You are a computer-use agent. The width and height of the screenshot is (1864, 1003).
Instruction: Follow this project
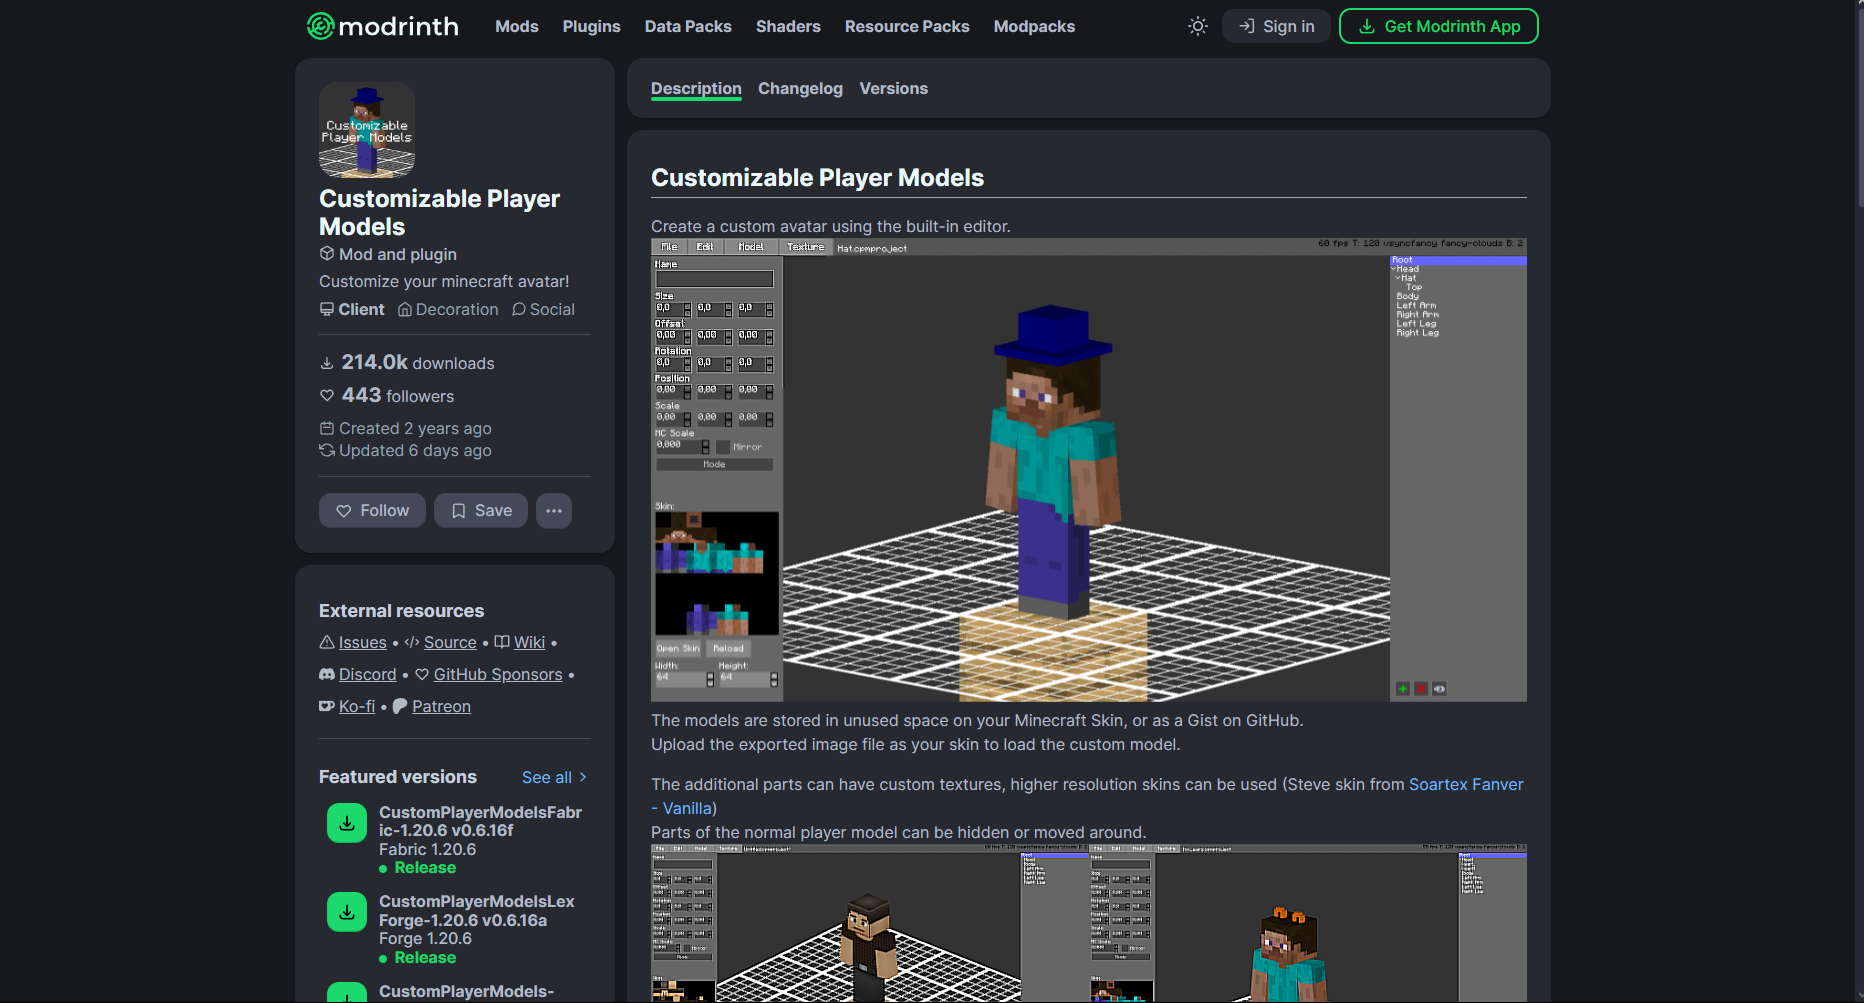(372, 510)
